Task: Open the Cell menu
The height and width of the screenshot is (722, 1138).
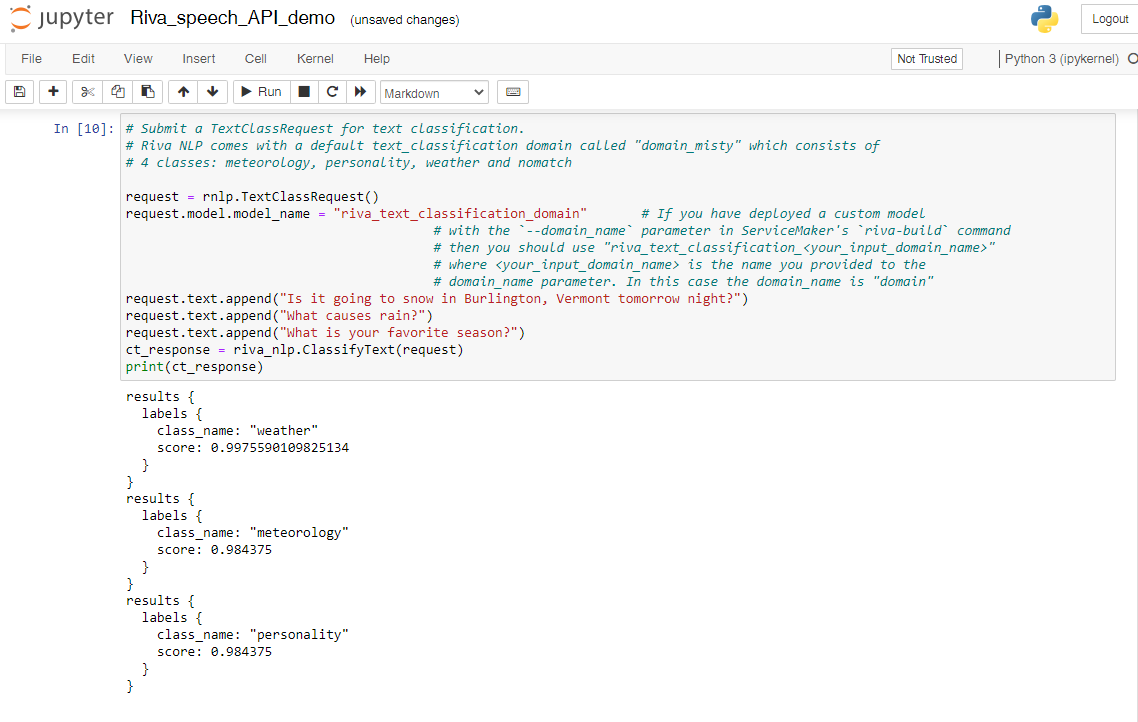Action: click(x=255, y=59)
